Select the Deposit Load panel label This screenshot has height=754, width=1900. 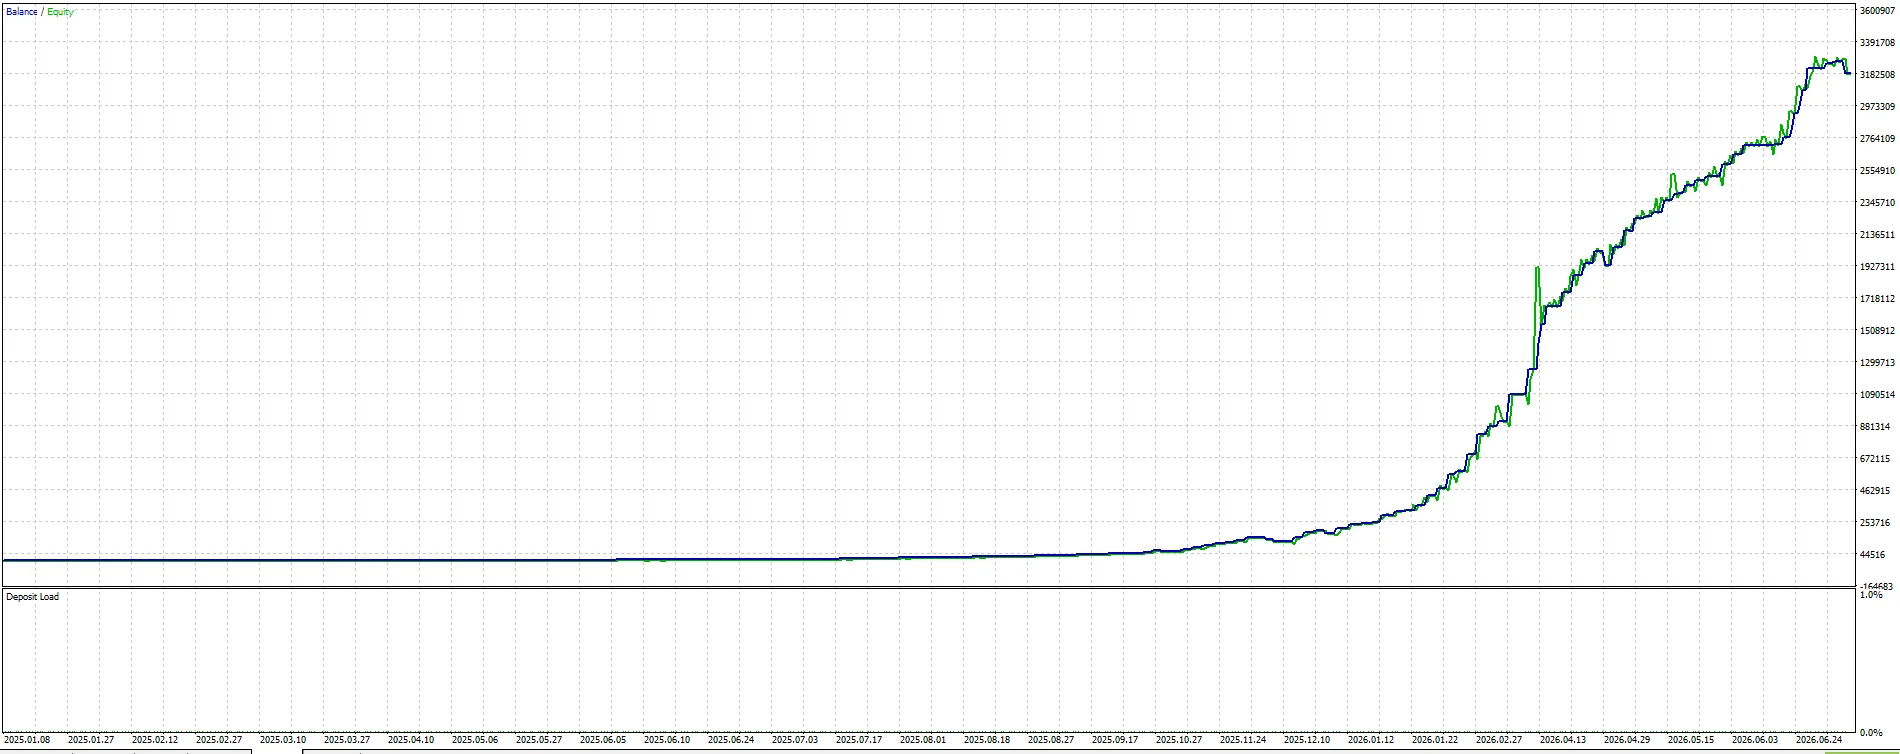(33, 597)
